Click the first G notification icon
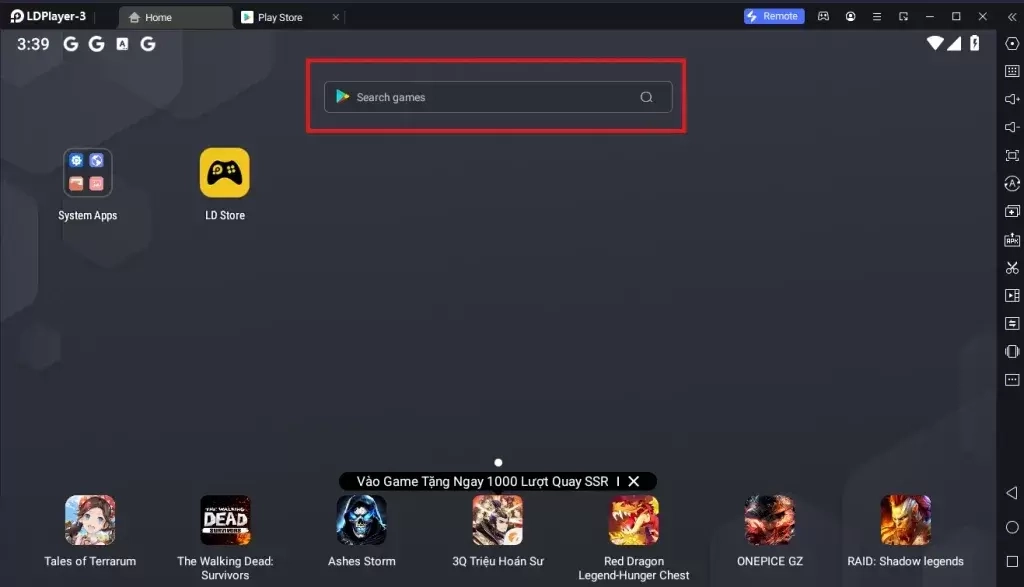 pos(71,44)
